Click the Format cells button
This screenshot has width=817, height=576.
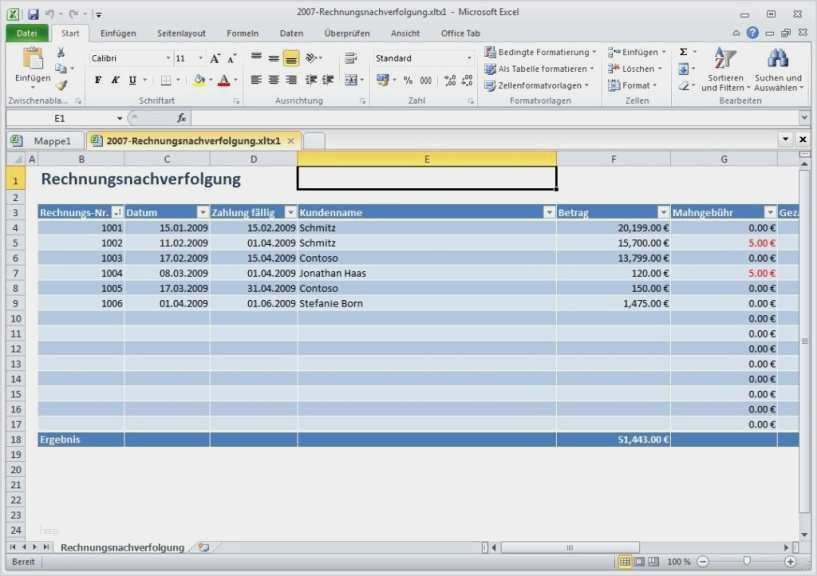[633, 85]
